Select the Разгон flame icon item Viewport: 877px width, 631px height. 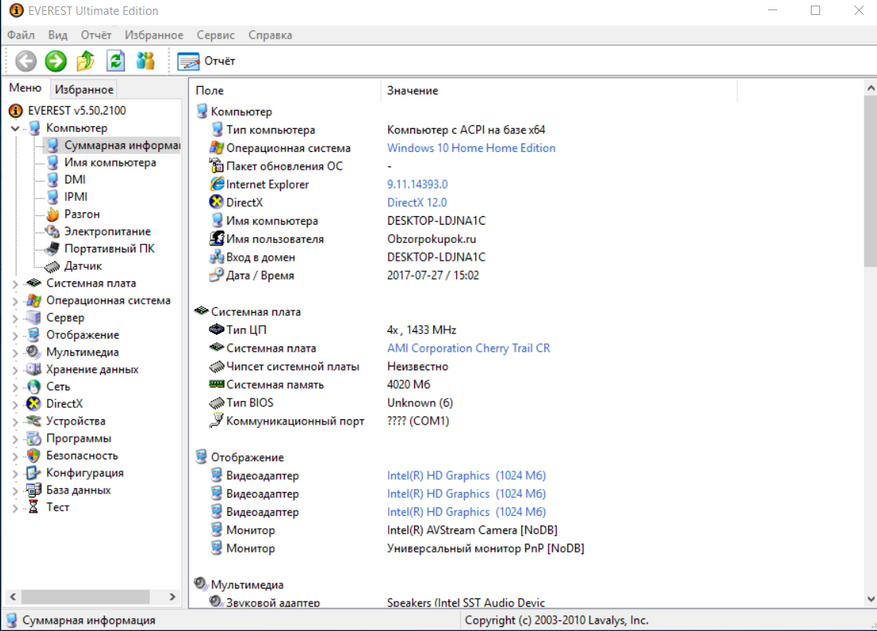(x=53, y=214)
